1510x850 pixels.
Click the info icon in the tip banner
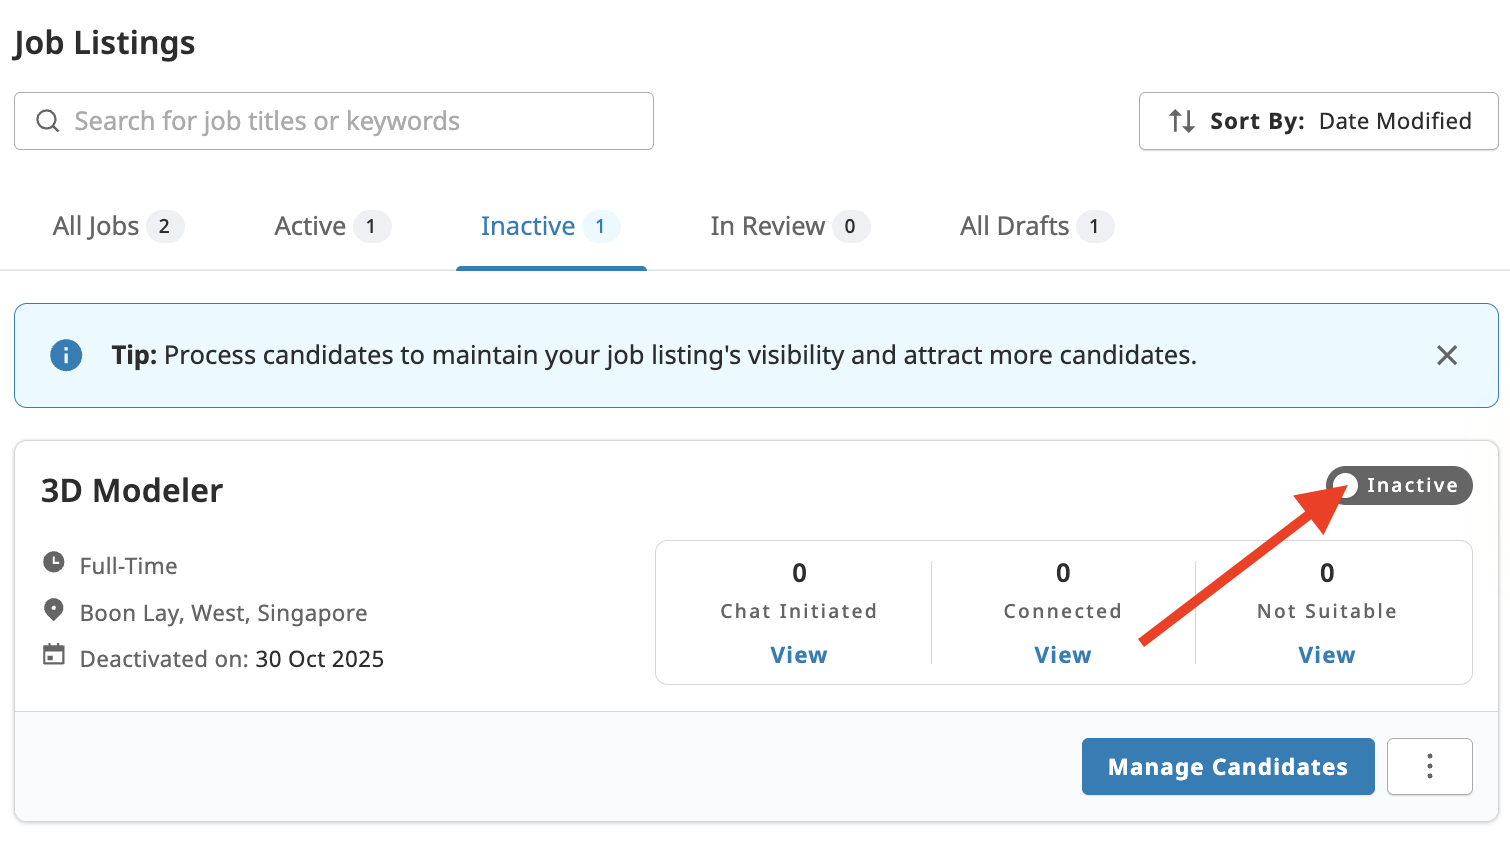pos(65,355)
